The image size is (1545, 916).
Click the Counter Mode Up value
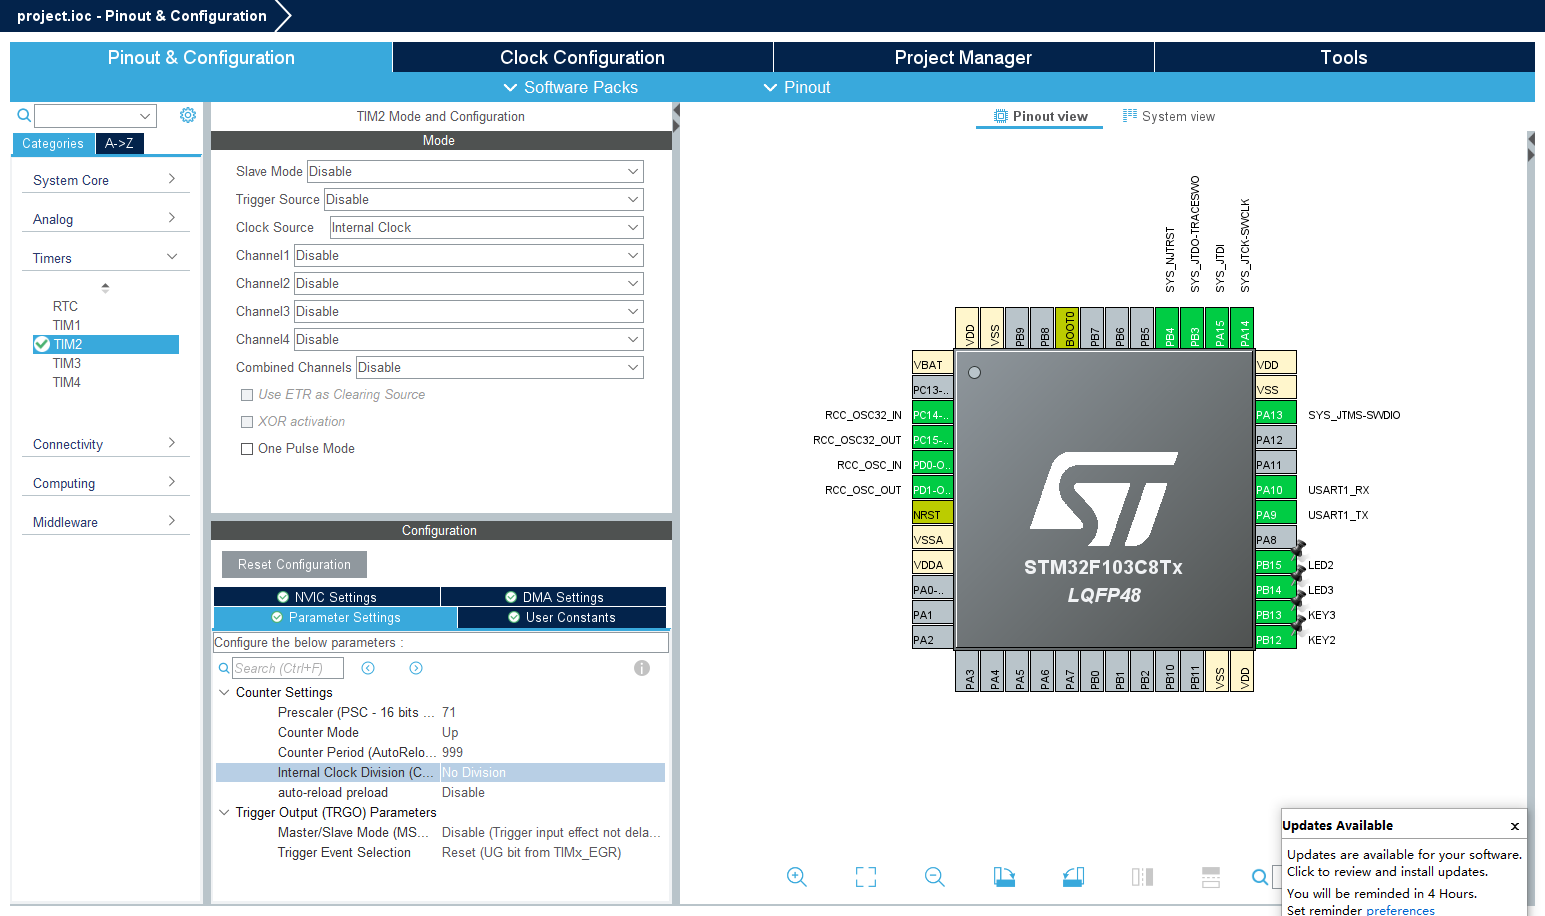tap(450, 732)
